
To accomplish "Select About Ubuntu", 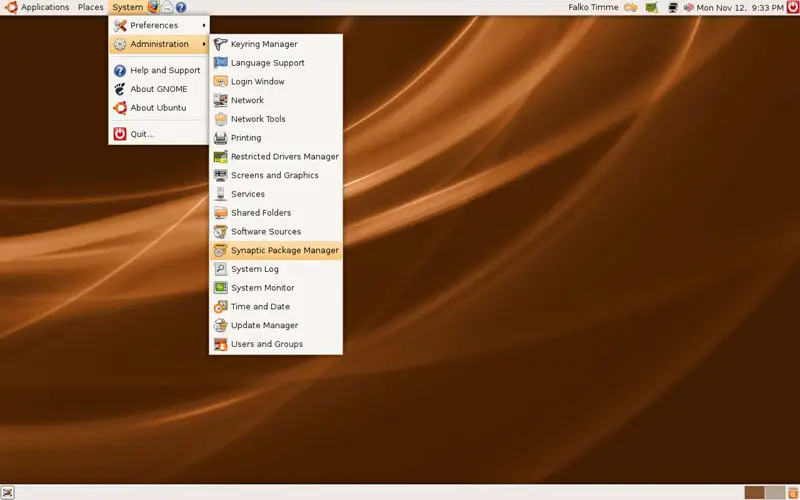I will click(x=159, y=108).
